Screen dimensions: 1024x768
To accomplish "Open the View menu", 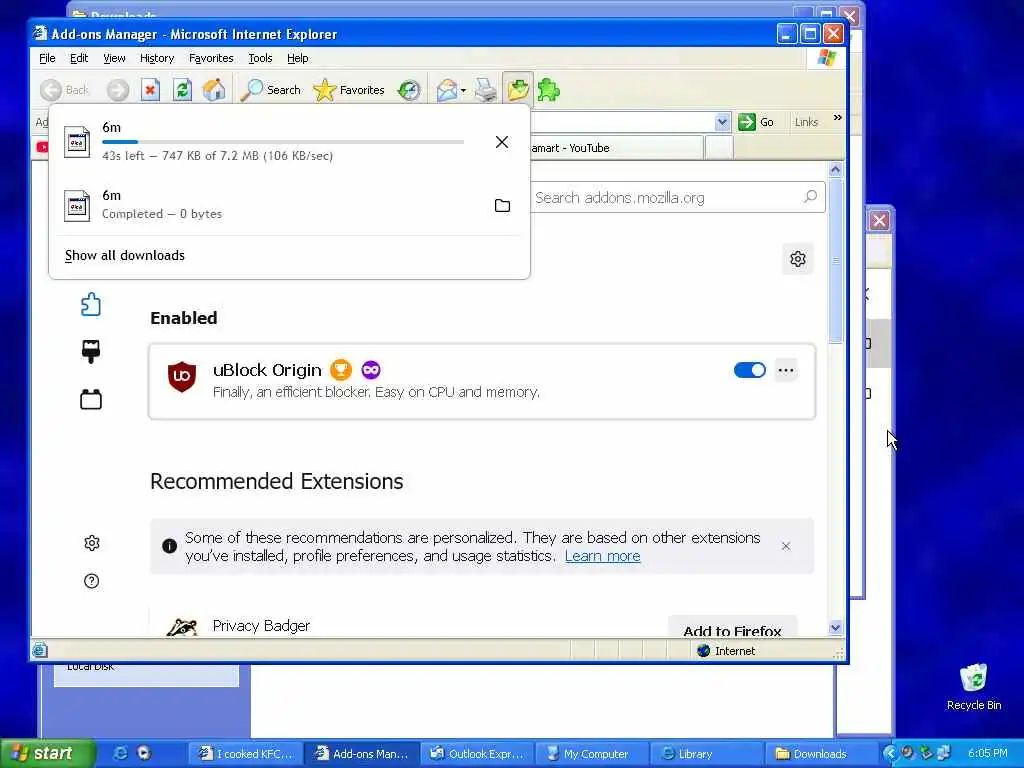I will point(114,58).
